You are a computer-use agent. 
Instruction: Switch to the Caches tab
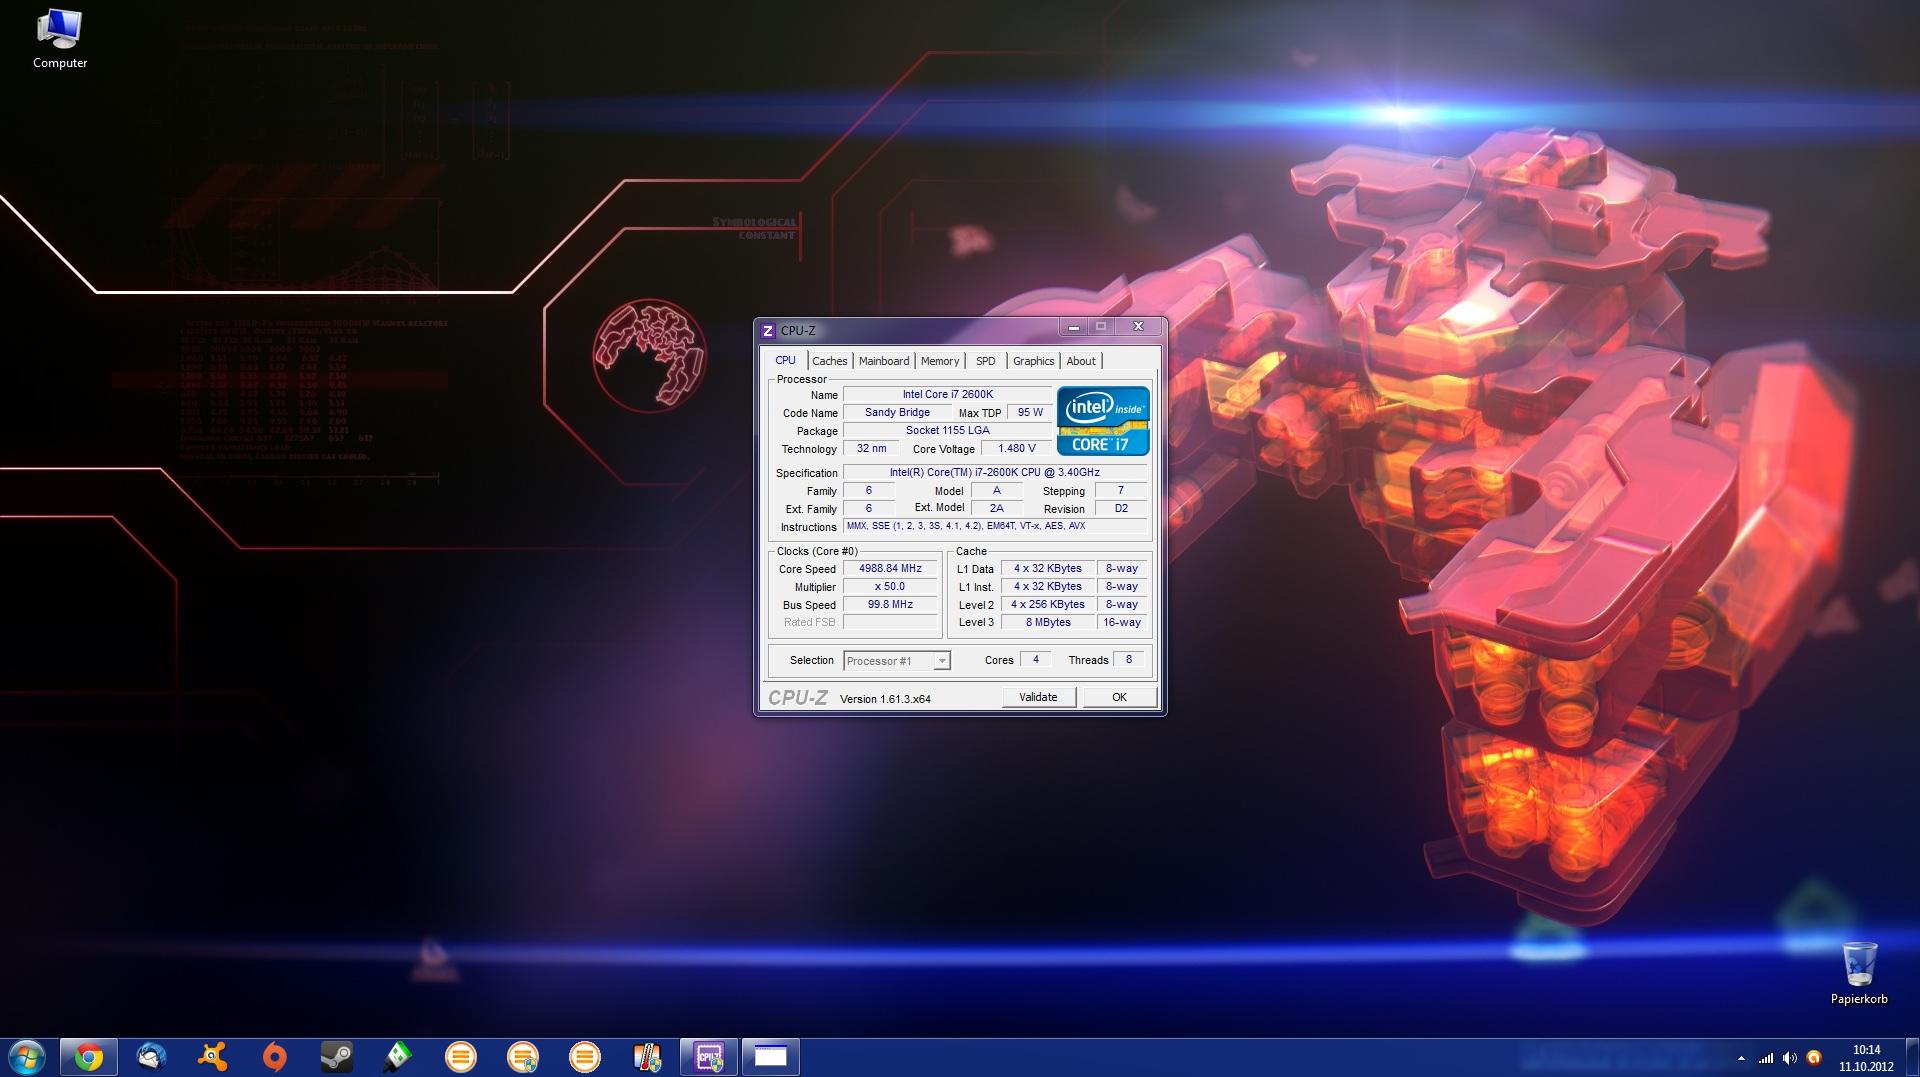[x=830, y=361]
